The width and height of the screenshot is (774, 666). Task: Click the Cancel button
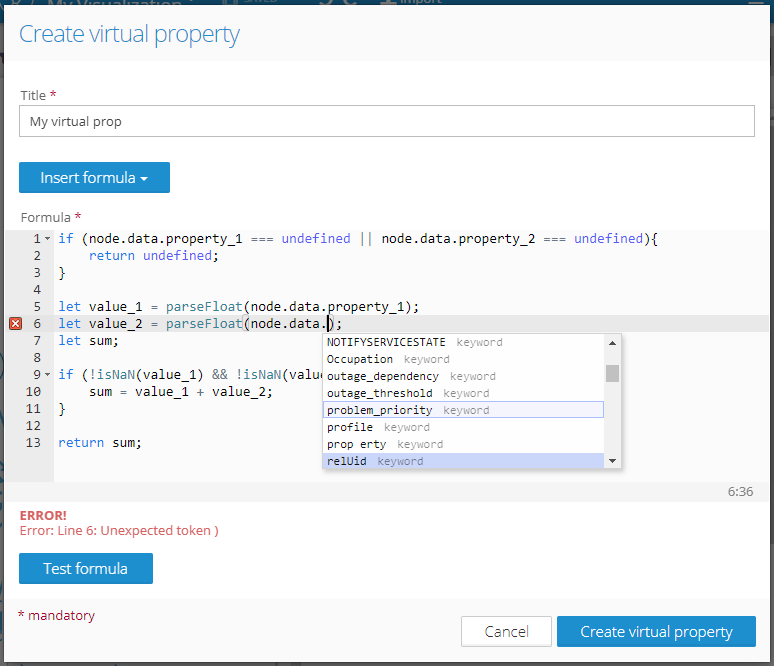point(506,632)
